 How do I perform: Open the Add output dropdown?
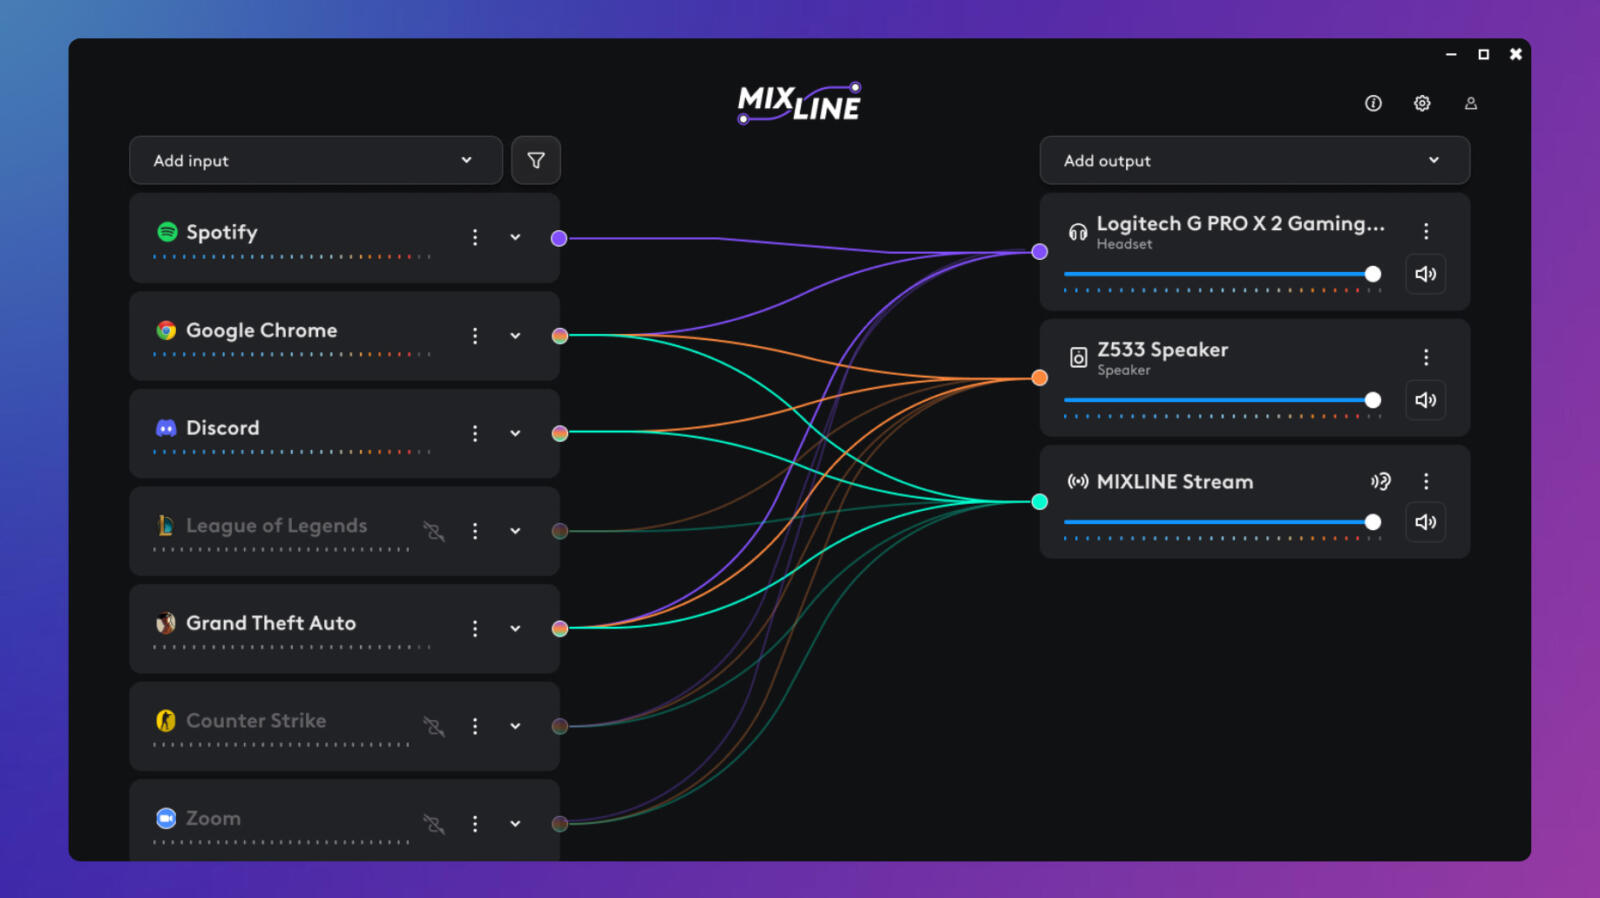pos(1255,160)
